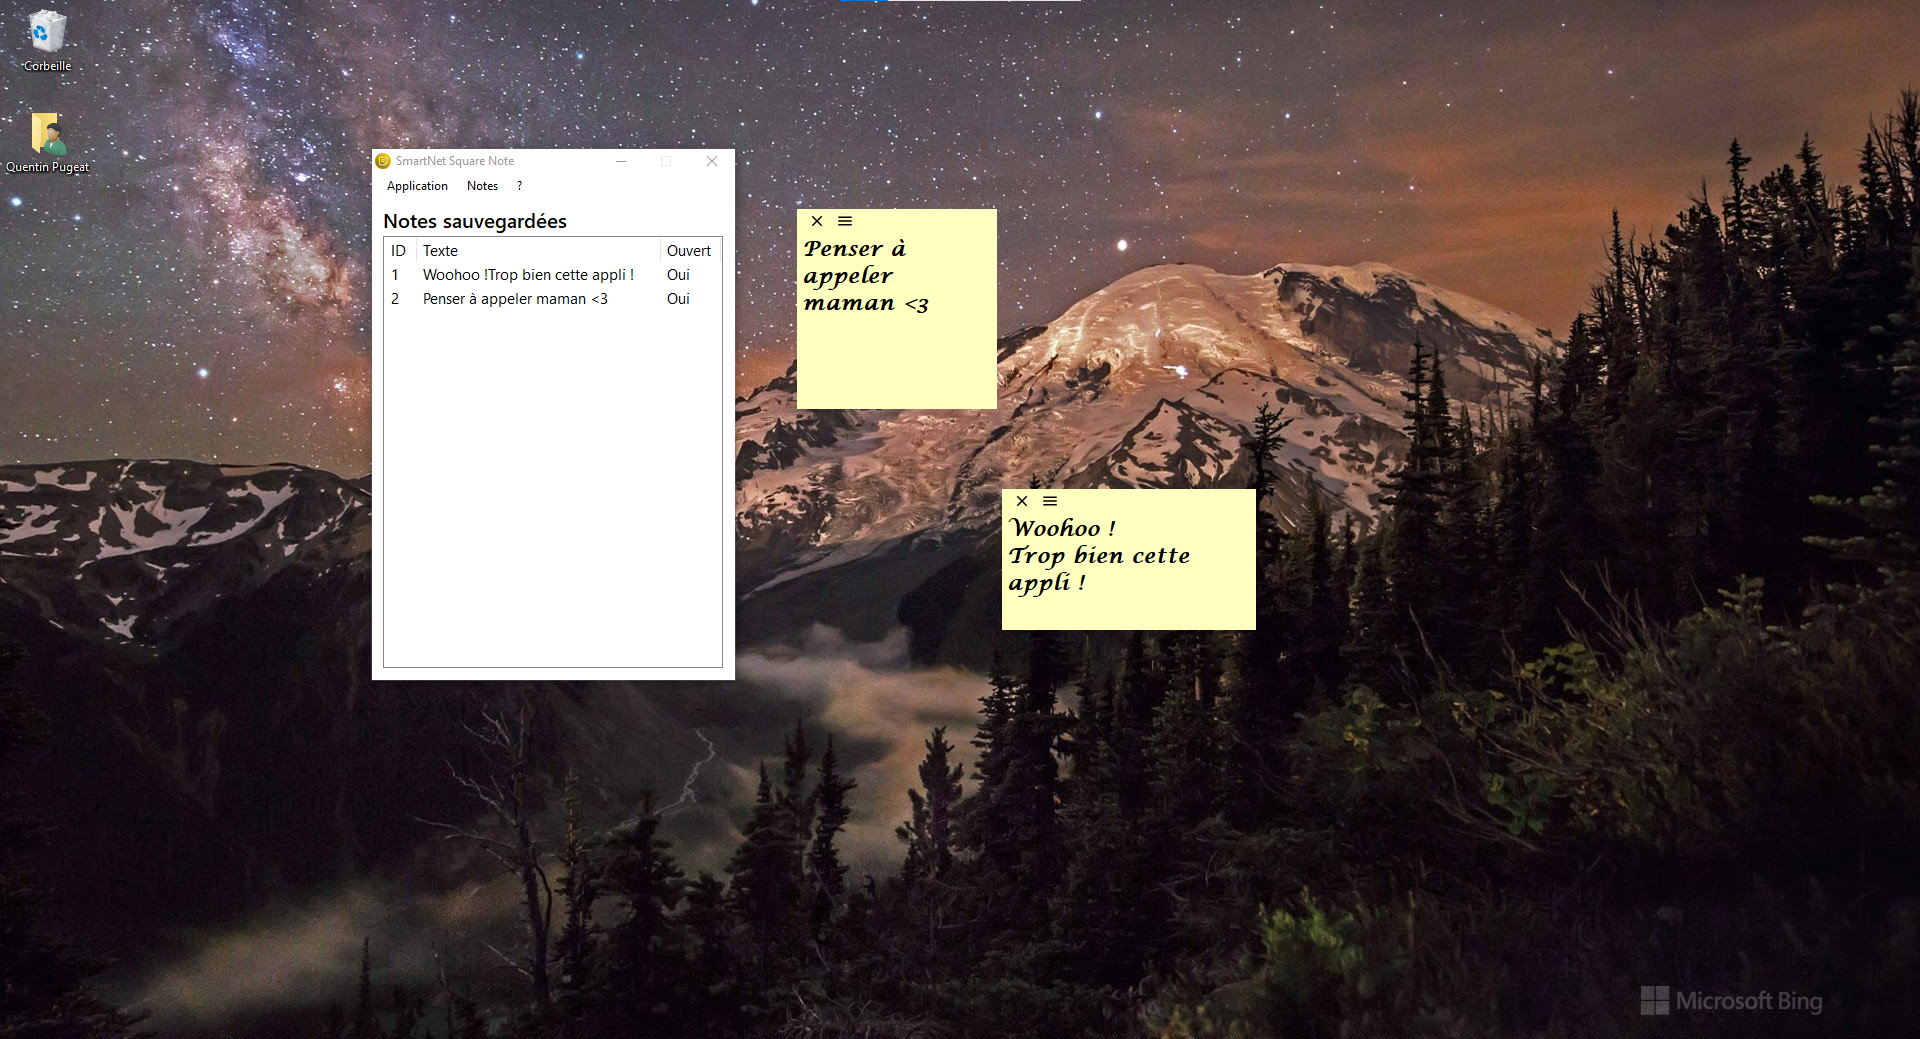Open the ? help menu
1920x1039 pixels.
coord(519,186)
